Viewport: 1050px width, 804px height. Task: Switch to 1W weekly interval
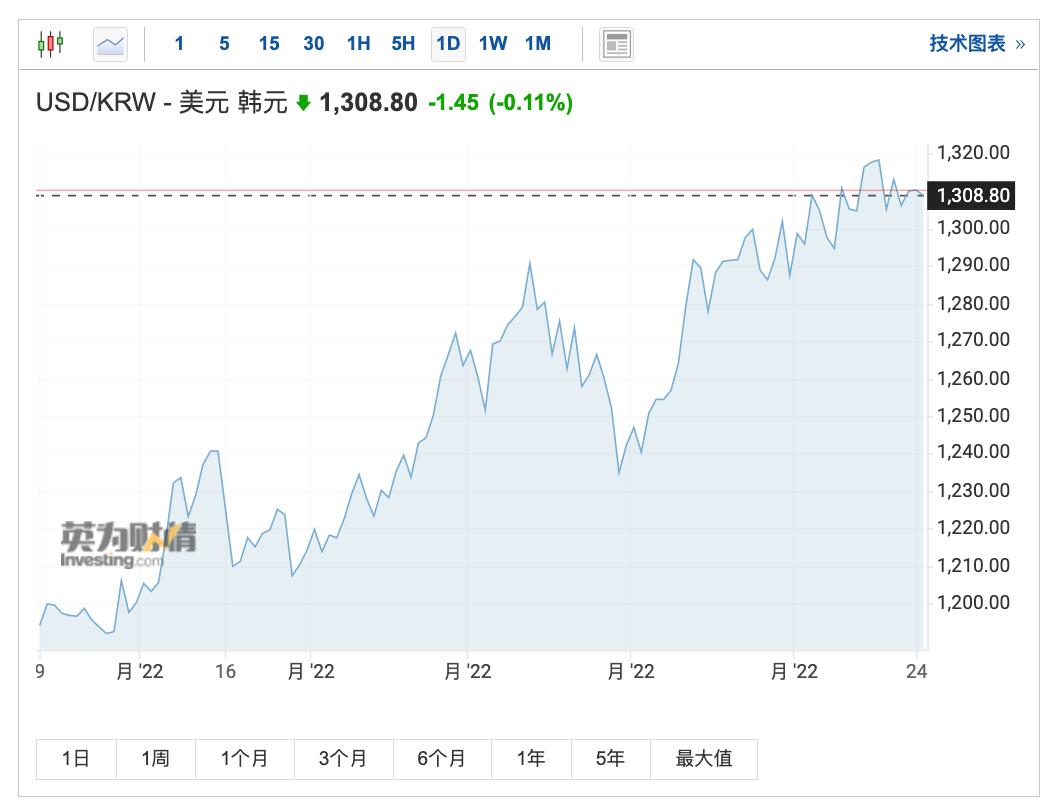[493, 44]
